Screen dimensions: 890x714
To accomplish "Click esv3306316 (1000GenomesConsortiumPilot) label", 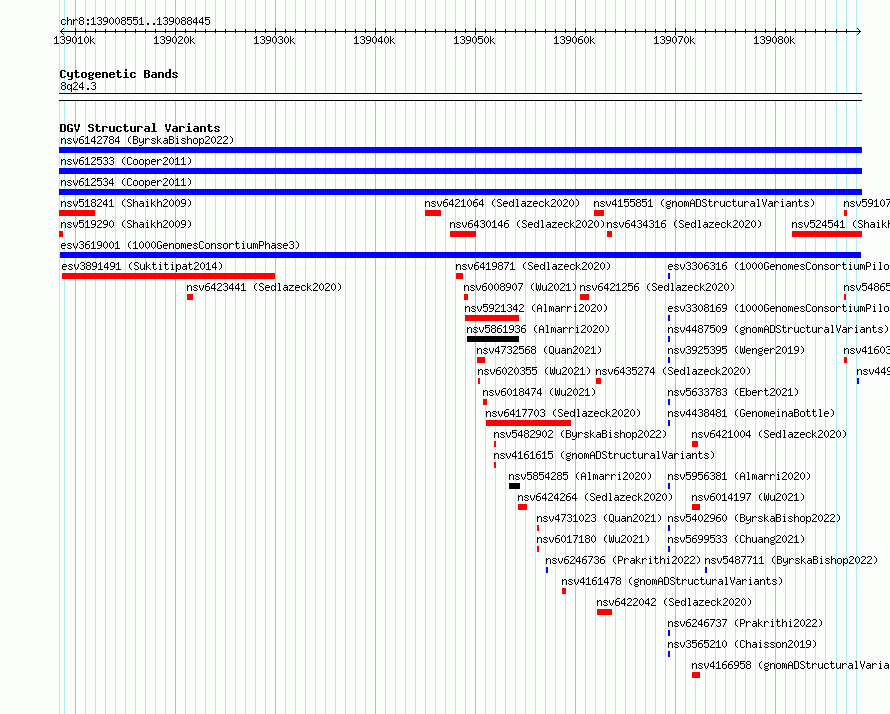I will click(778, 266).
